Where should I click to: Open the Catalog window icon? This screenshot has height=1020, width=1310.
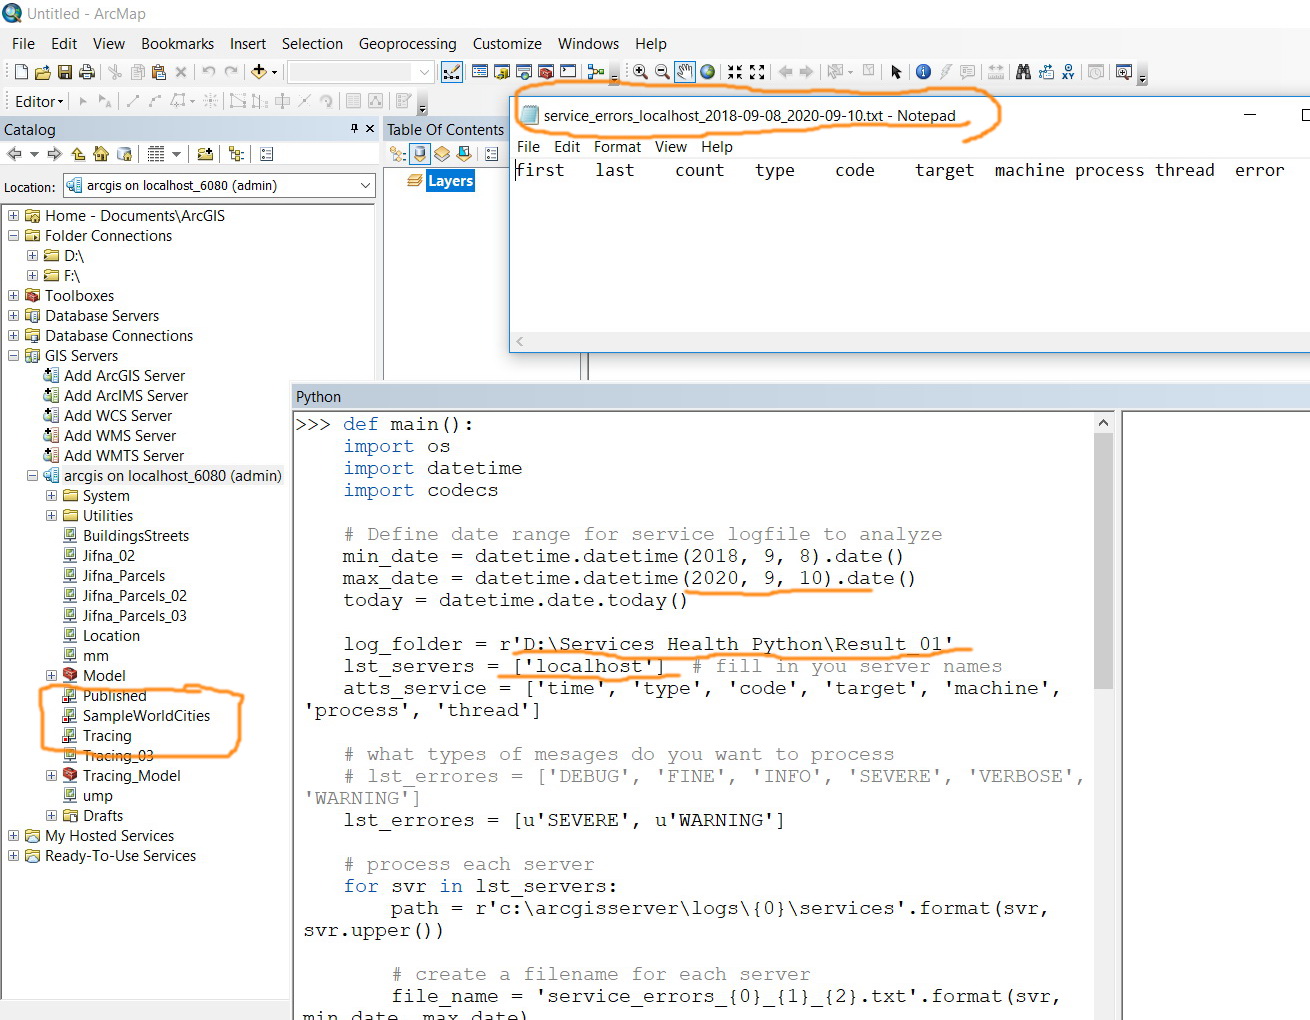[x=502, y=72]
